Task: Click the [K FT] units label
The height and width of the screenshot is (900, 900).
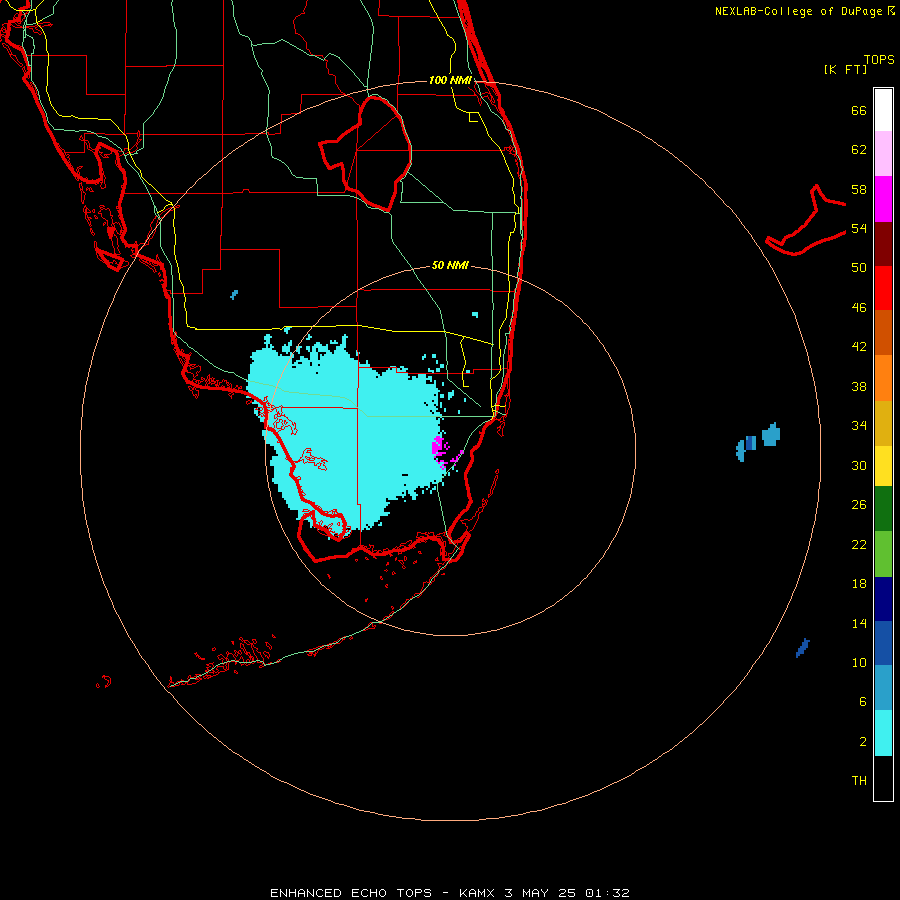Action: click(x=845, y=70)
